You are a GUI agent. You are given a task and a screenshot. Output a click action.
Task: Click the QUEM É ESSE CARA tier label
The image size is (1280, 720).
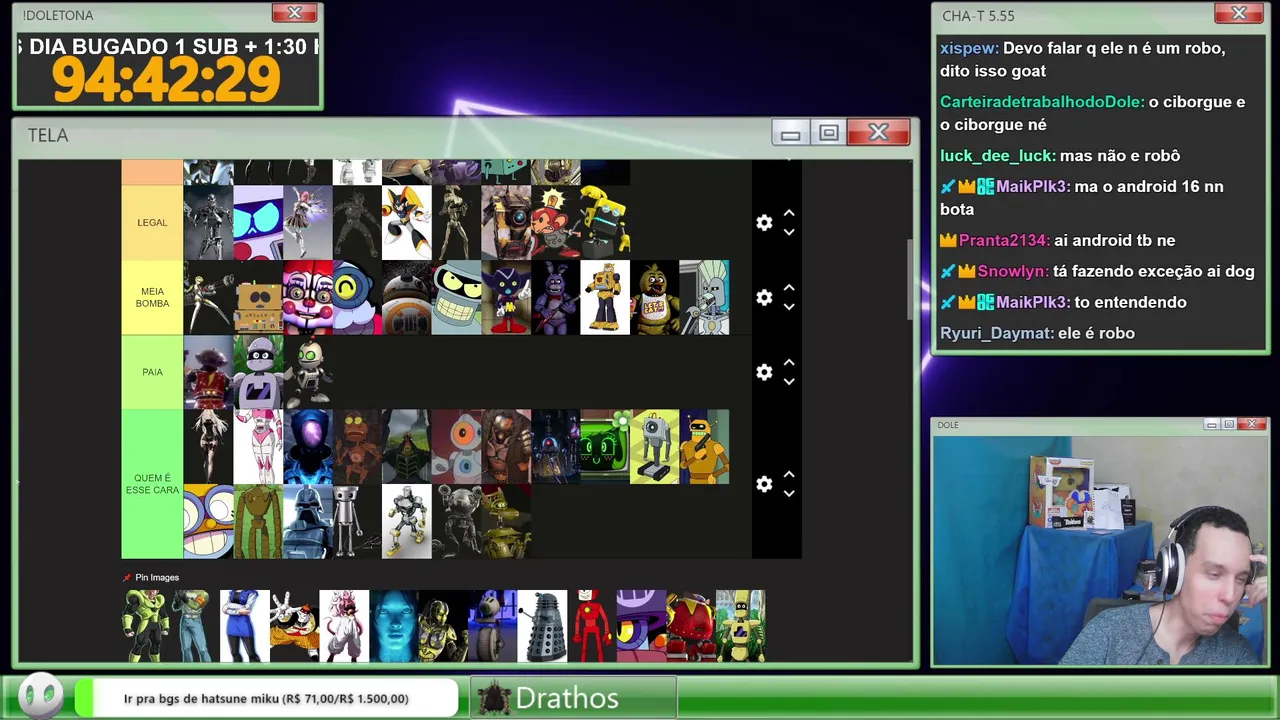coord(152,484)
